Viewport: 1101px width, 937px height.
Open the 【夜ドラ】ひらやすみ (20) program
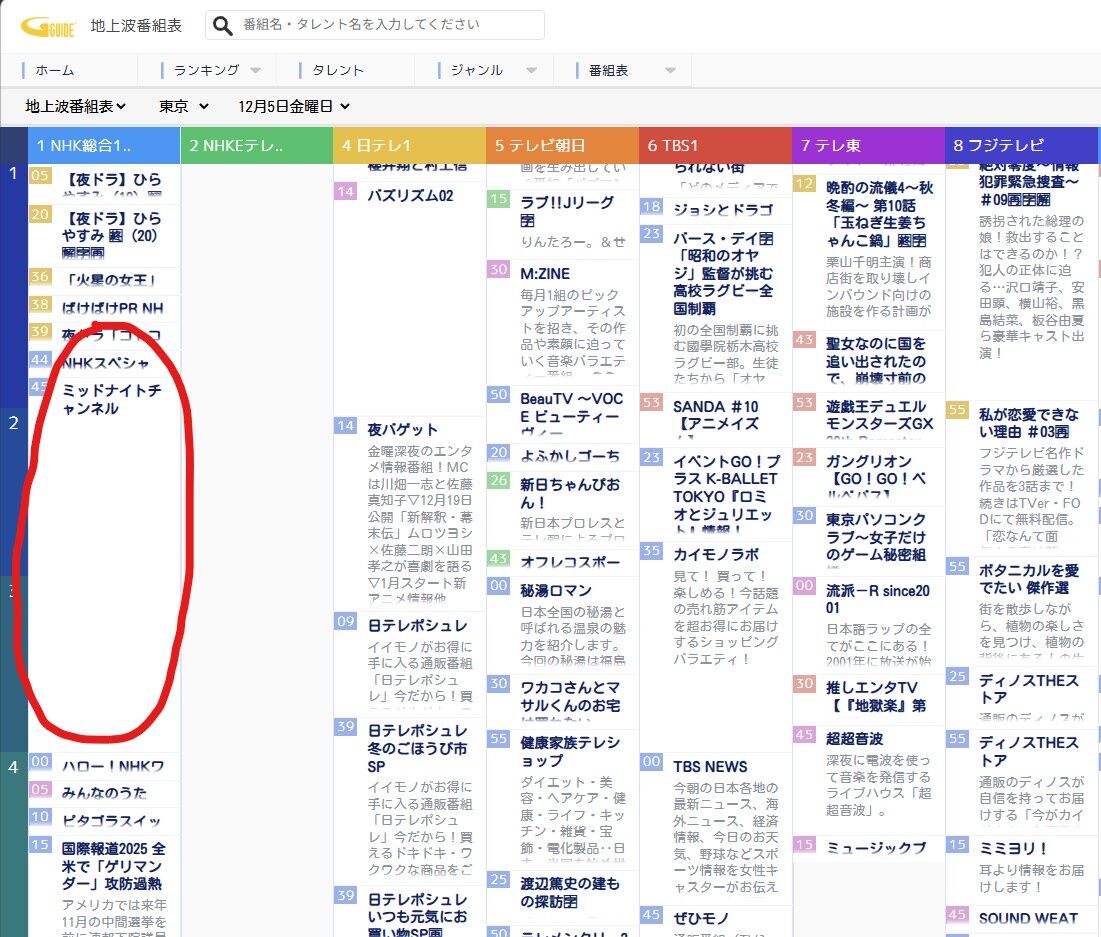112,235
